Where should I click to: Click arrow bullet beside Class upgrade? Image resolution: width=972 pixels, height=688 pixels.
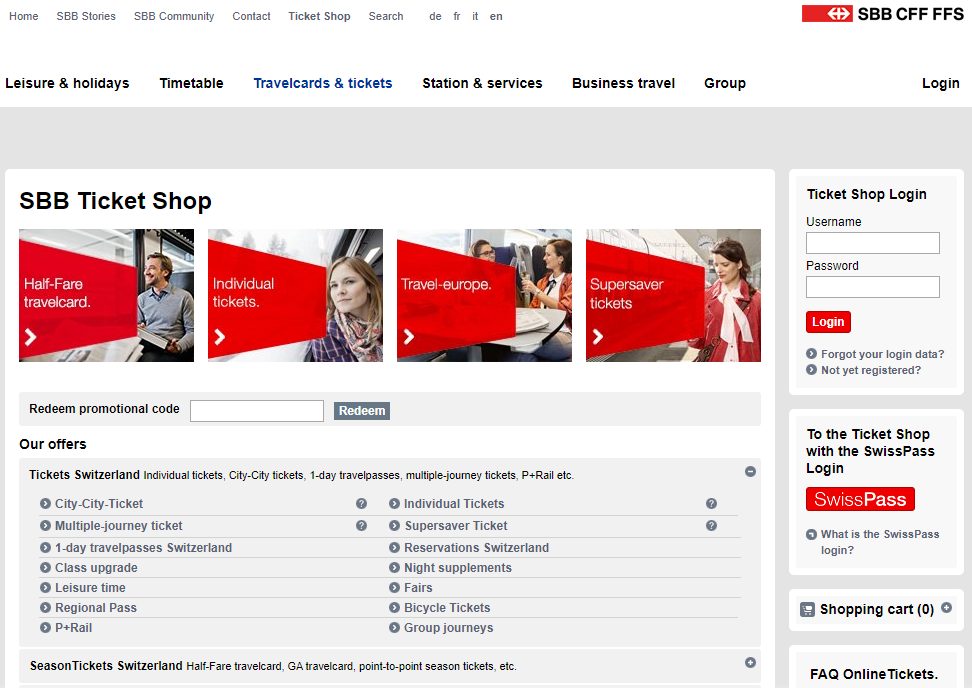(45, 568)
